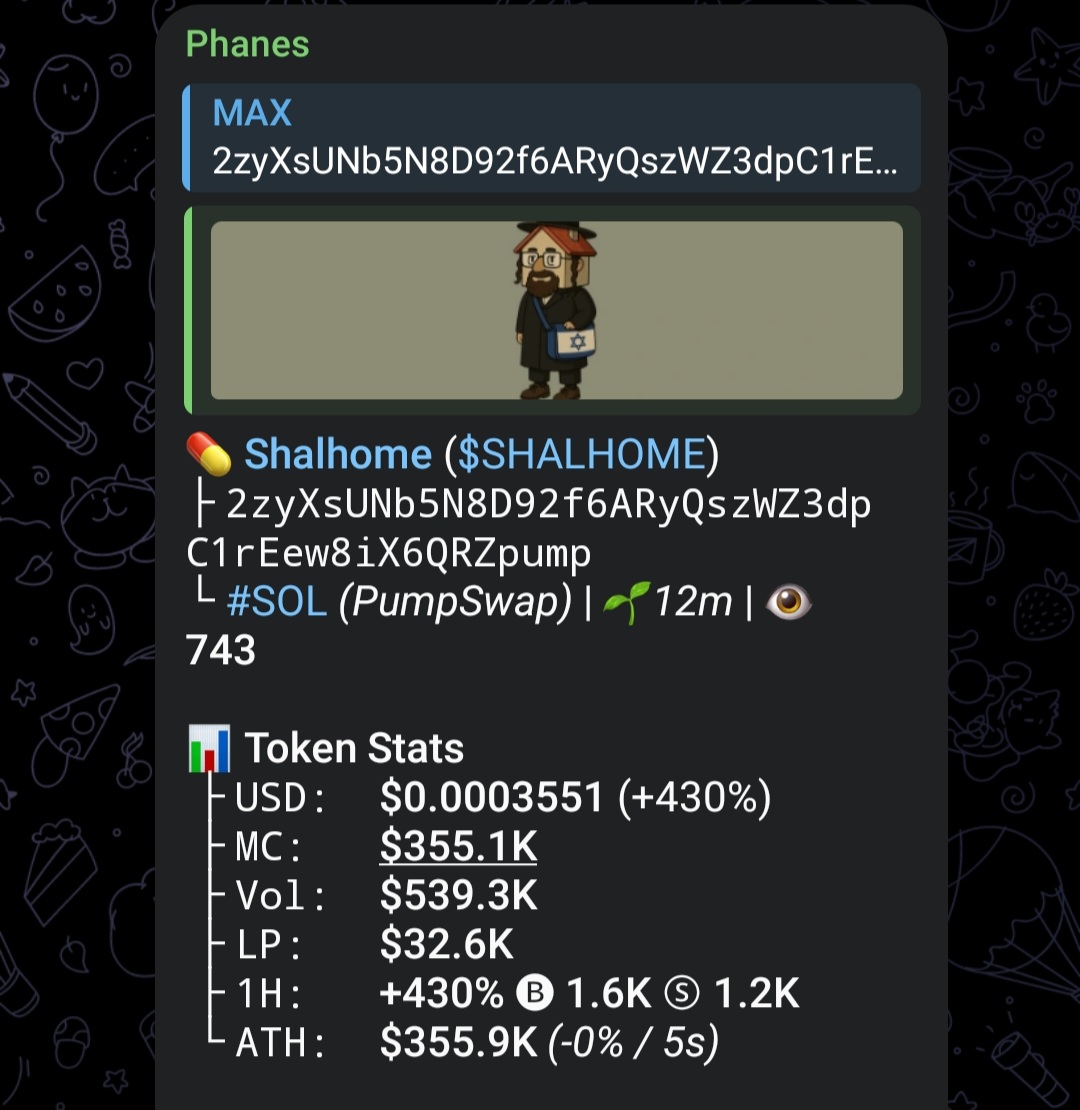The image size is (1080, 1110).
Task: Tap the eye views icon
Action: click(x=789, y=602)
